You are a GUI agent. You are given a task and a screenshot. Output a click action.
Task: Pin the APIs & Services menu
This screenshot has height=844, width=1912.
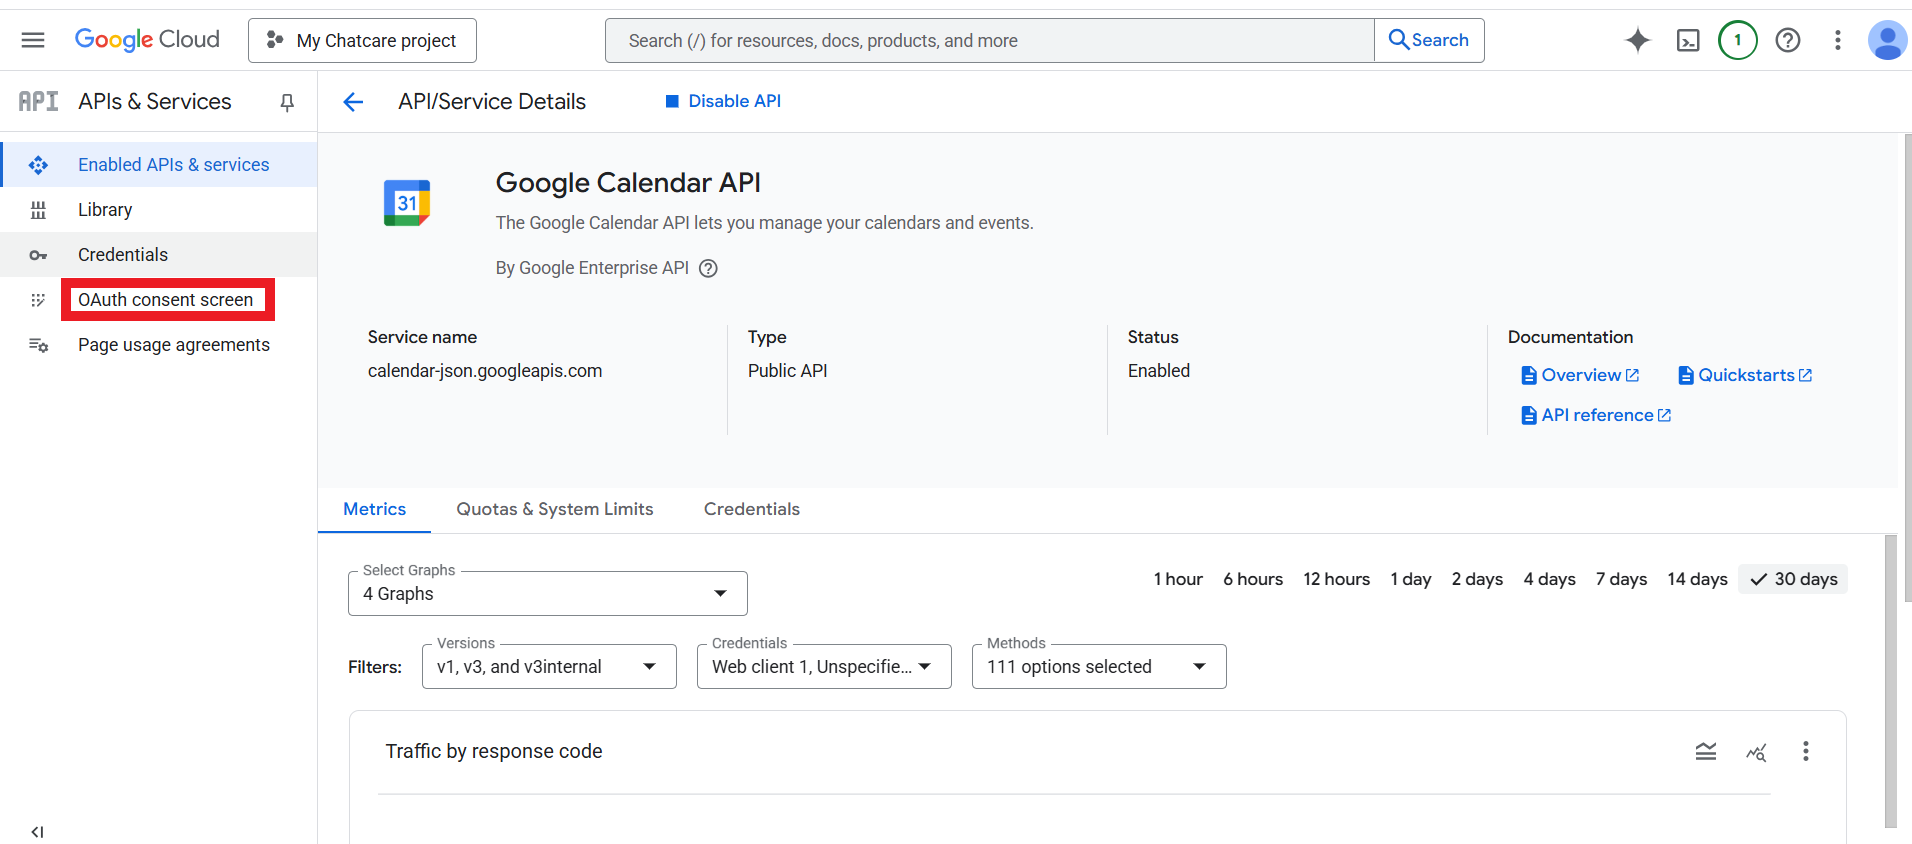(287, 102)
